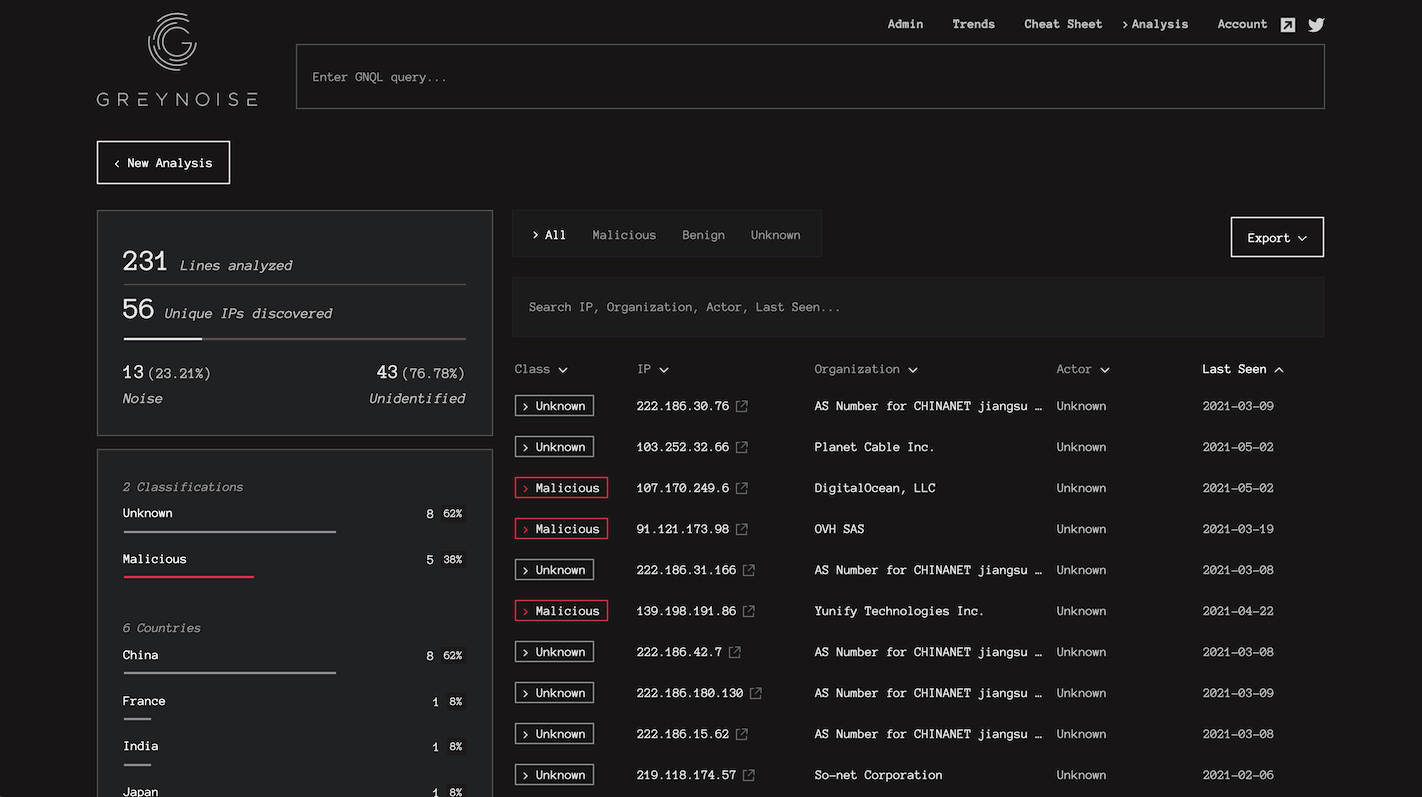The image size is (1422, 797).
Task: Open external link icon for 107.170.249.6
Action: (x=742, y=488)
